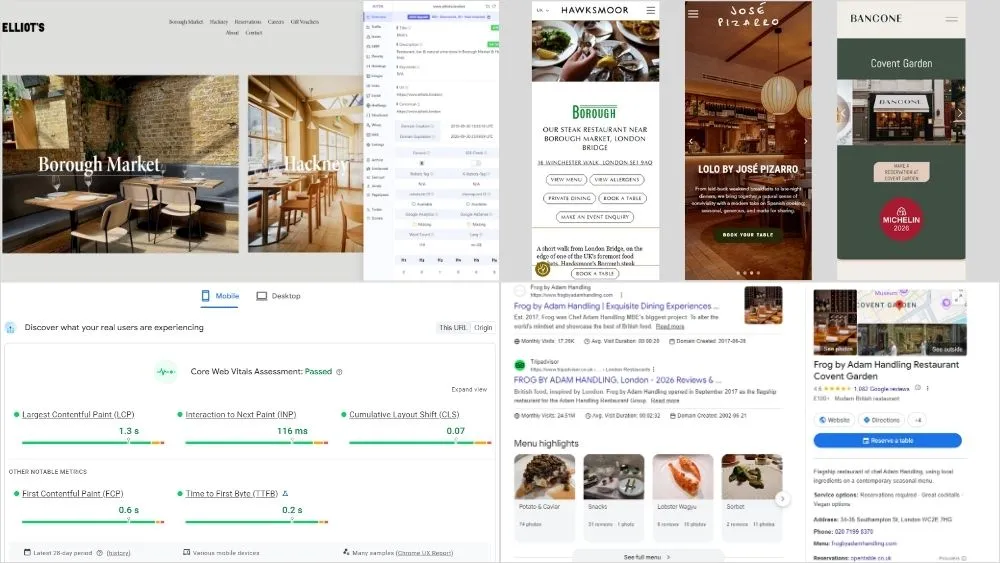Open Headings in the SEO extension sidebar
The image size is (1000, 563).
pyautogui.click(x=378, y=66)
